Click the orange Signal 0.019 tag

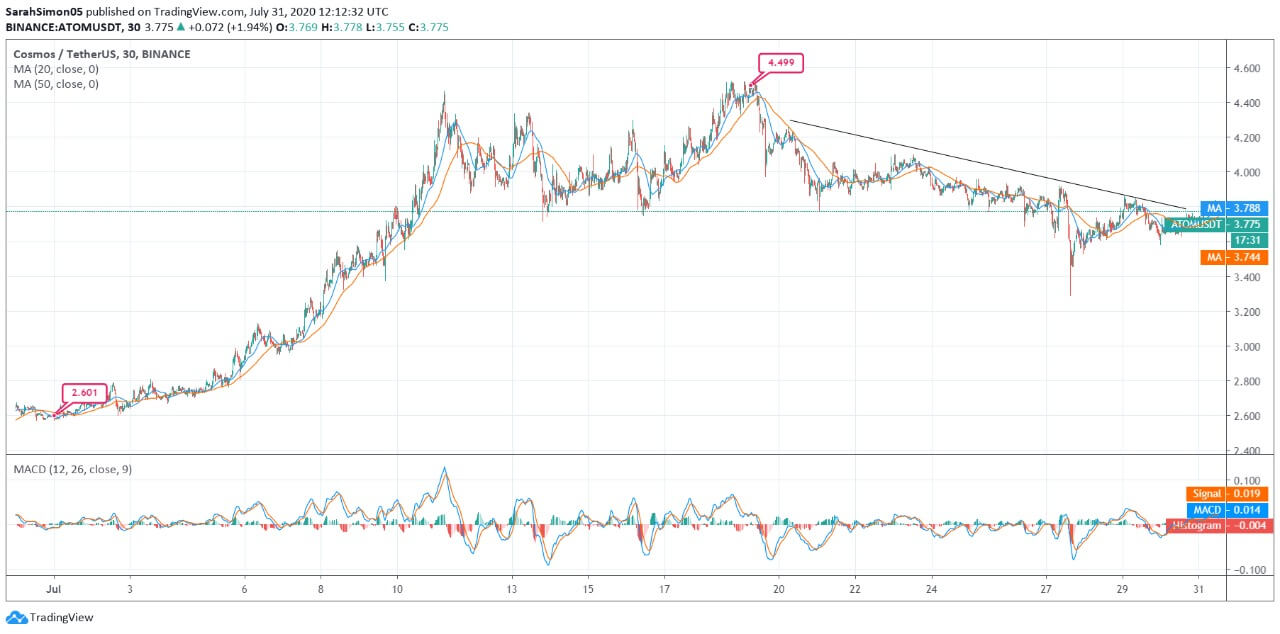1227,494
